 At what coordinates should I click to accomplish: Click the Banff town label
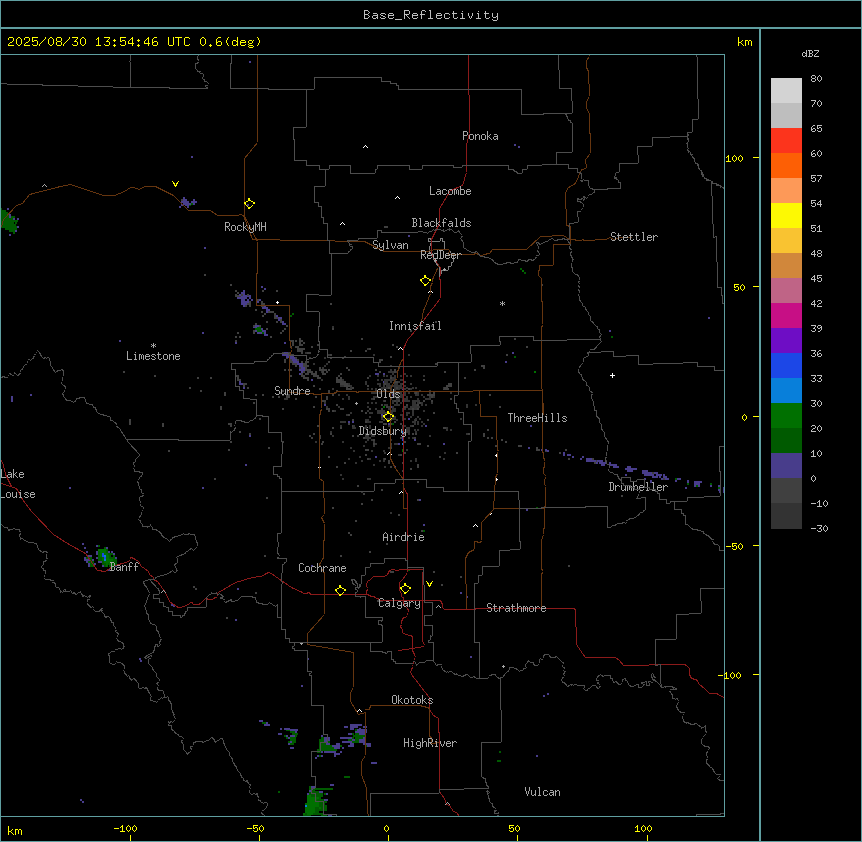(124, 567)
